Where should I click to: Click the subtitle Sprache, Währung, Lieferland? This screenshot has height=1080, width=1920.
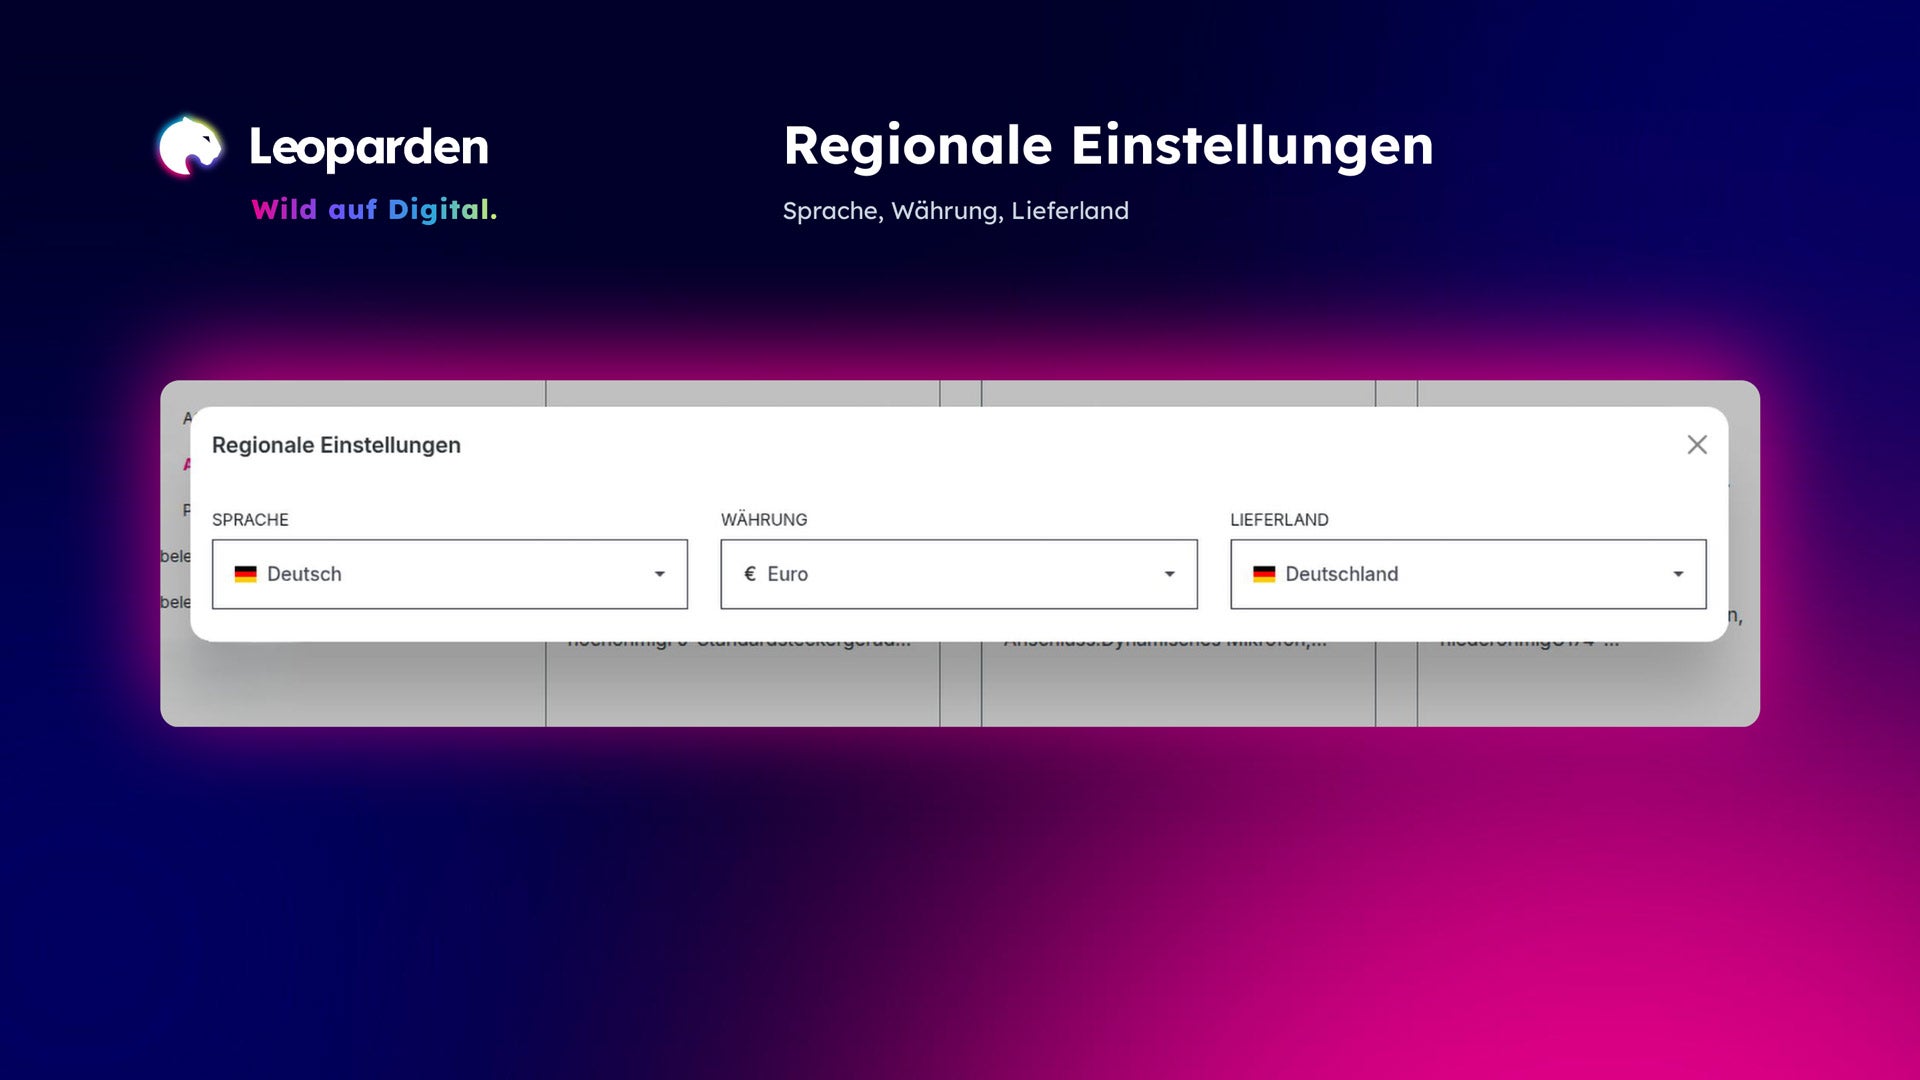pyautogui.click(x=955, y=211)
